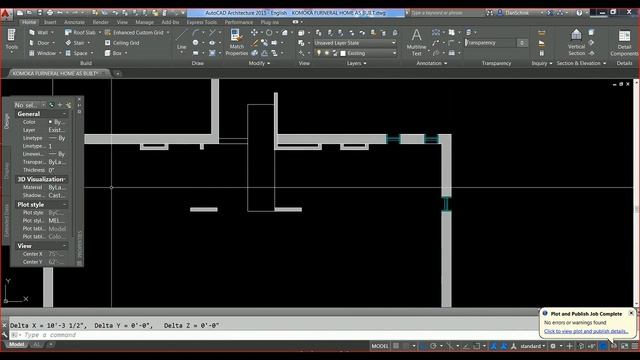Switch to the Insert ribbon tab
Viewport: 640px width, 360px height.
point(50,22)
